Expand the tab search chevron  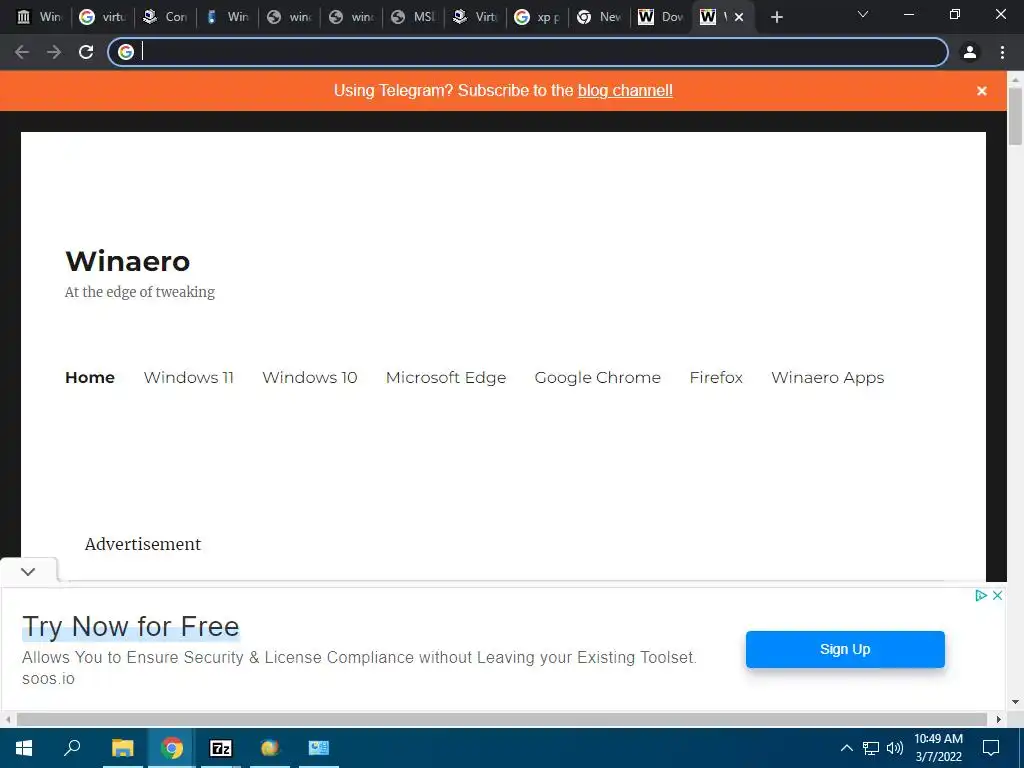[x=863, y=14]
